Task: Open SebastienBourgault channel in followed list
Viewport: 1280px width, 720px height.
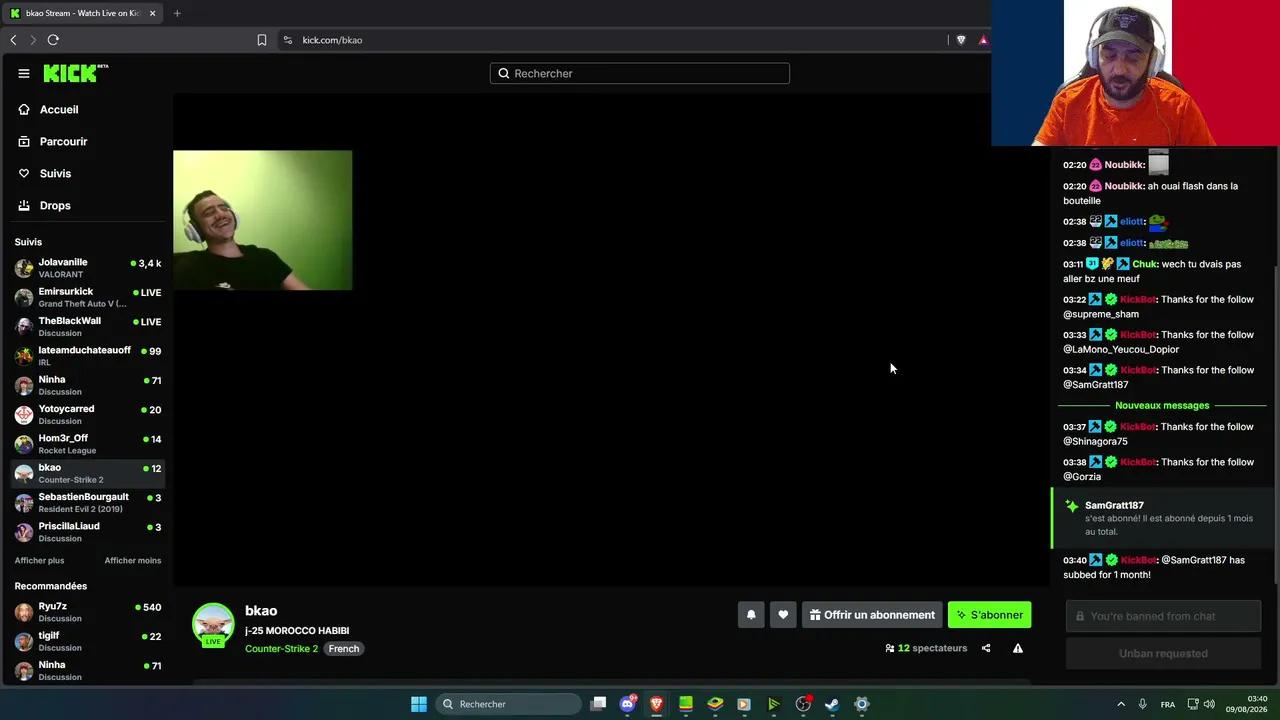Action: (88, 502)
